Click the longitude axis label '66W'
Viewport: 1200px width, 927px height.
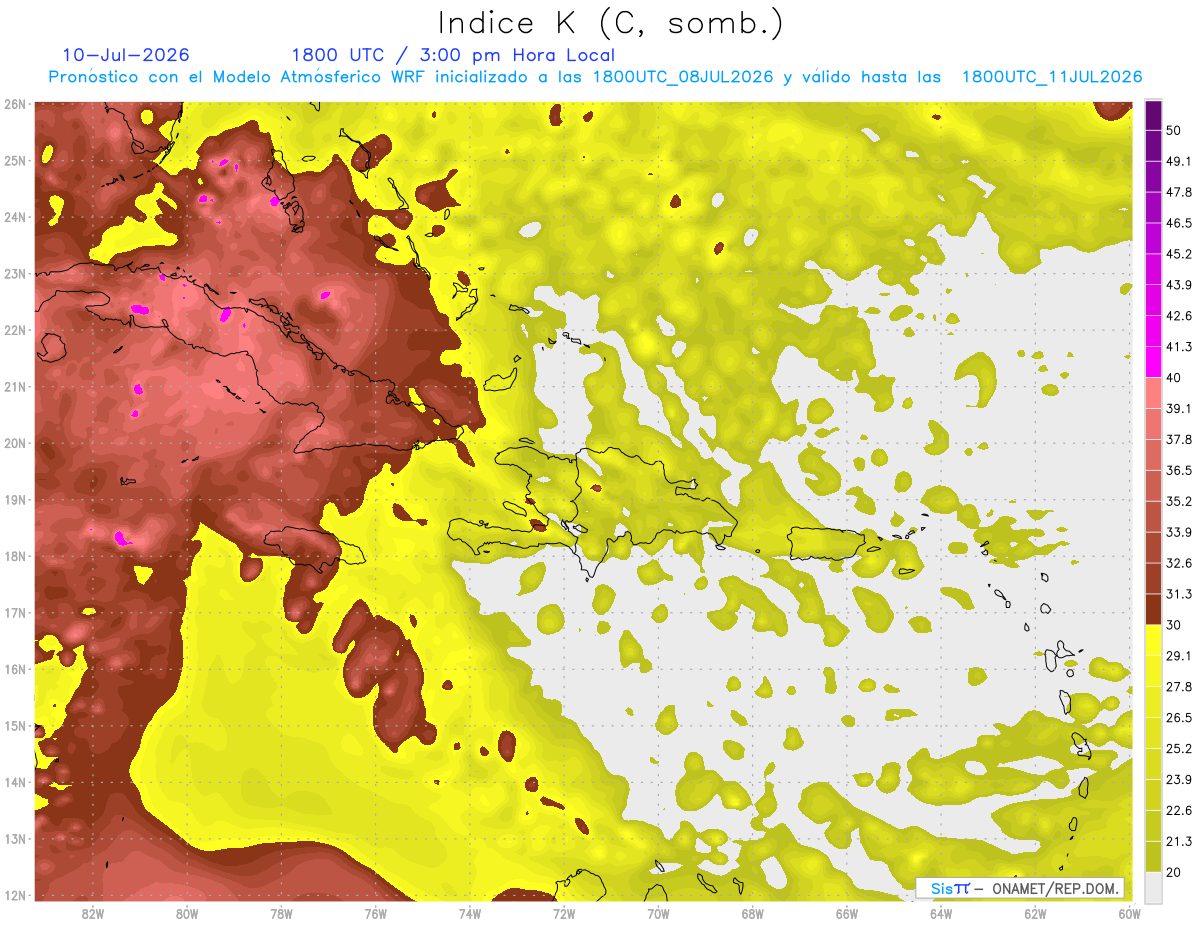846,913
